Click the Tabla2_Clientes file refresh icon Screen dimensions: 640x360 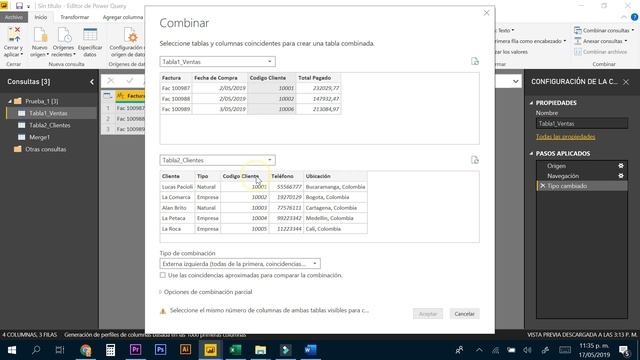[x=475, y=160]
